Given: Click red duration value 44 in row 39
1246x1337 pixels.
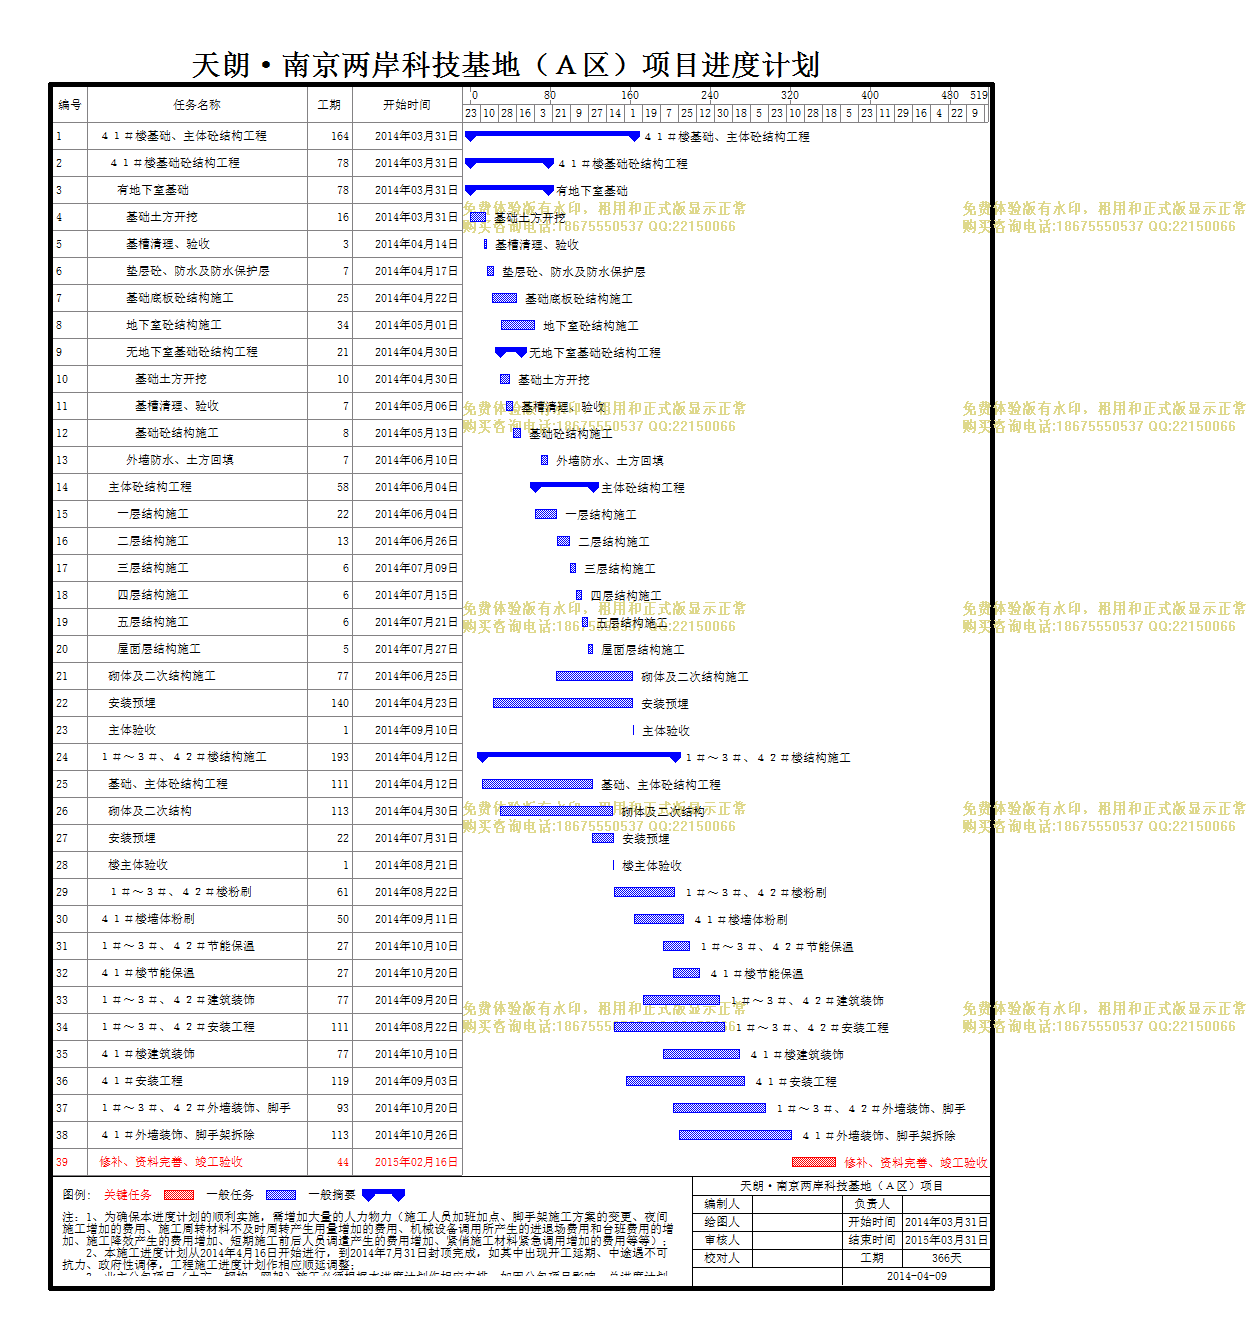Looking at the screenshot, I should coord(343,1162).
